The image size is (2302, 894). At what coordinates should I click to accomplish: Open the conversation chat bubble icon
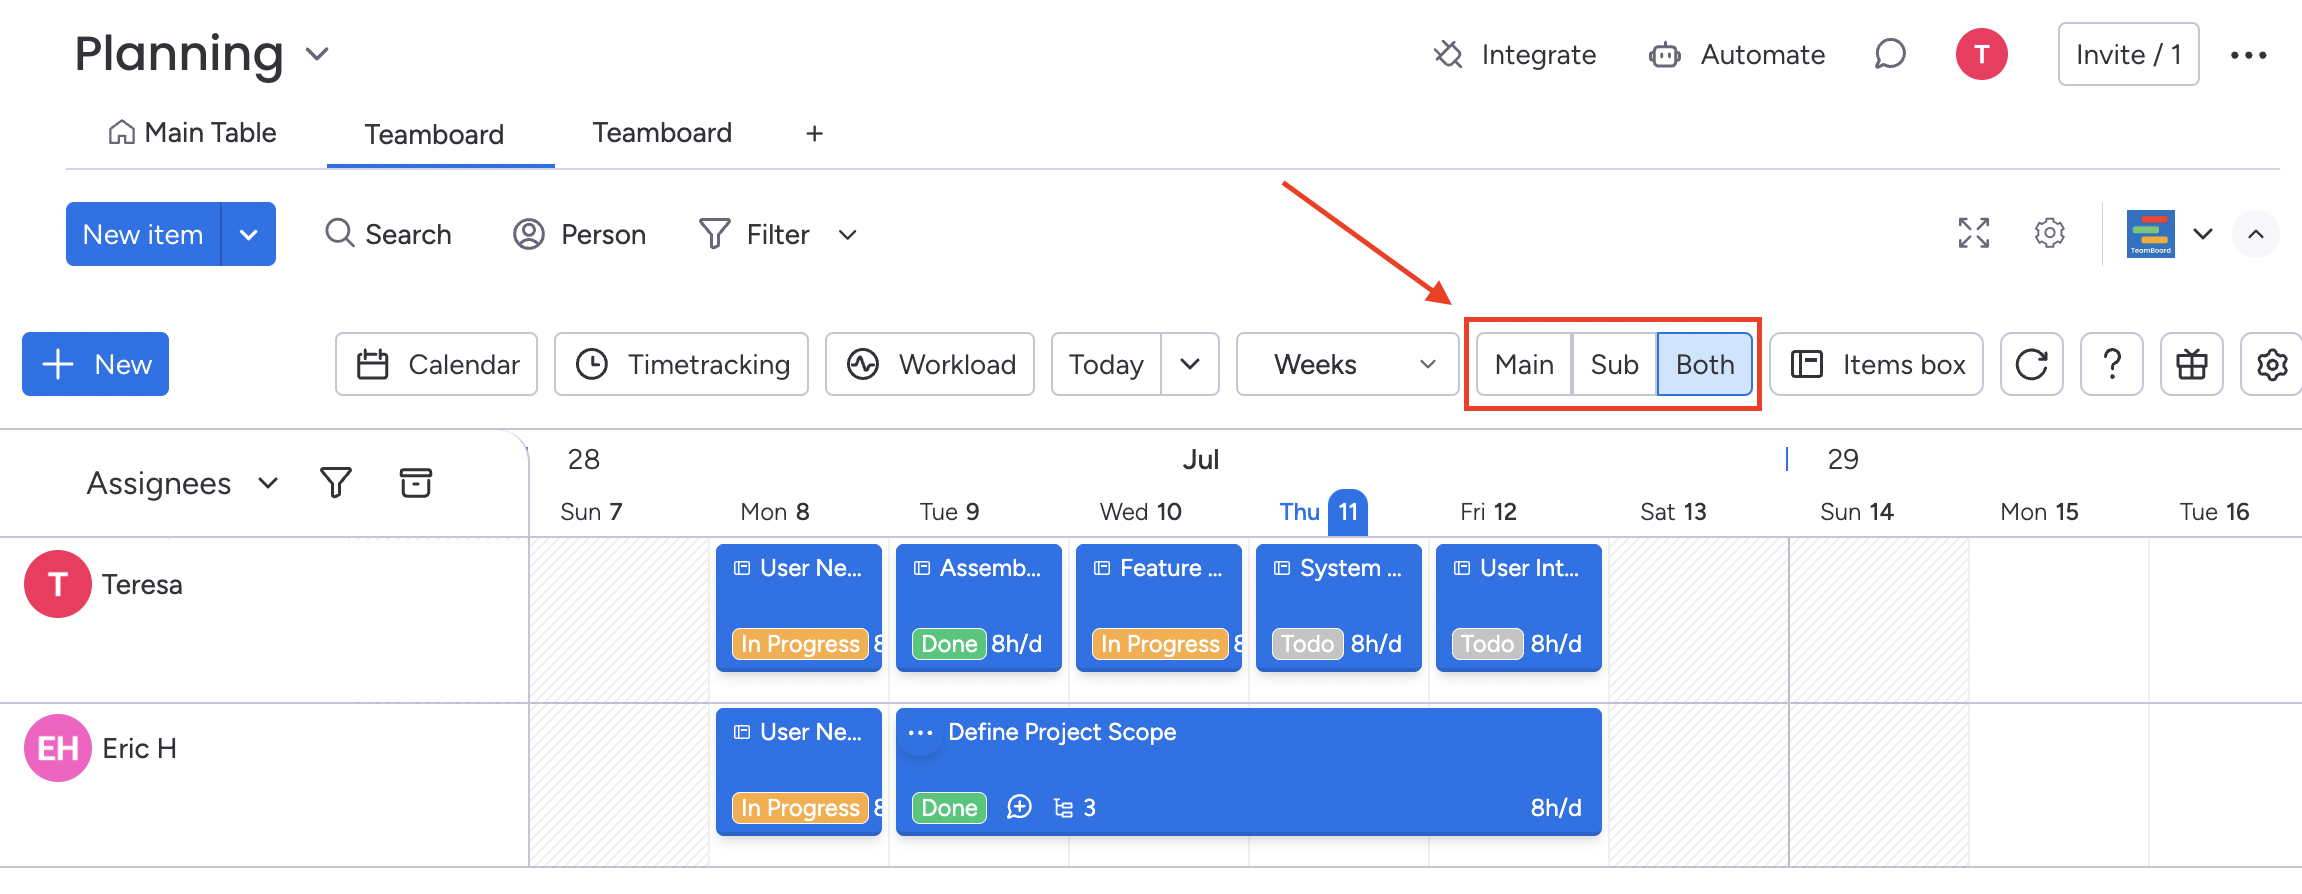click(x=1889, y=54)
